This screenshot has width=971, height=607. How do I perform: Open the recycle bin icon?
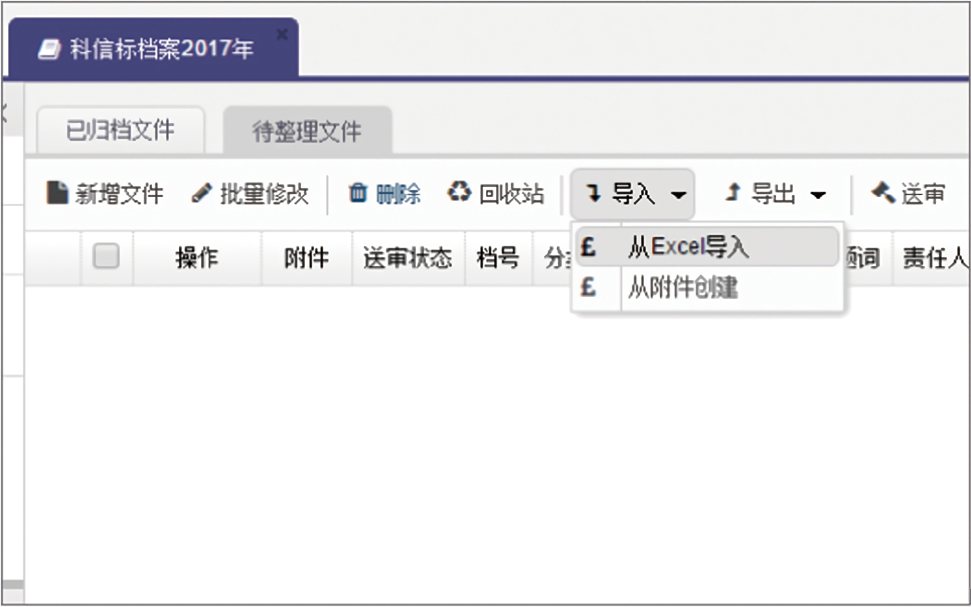(x=459, y=193)
